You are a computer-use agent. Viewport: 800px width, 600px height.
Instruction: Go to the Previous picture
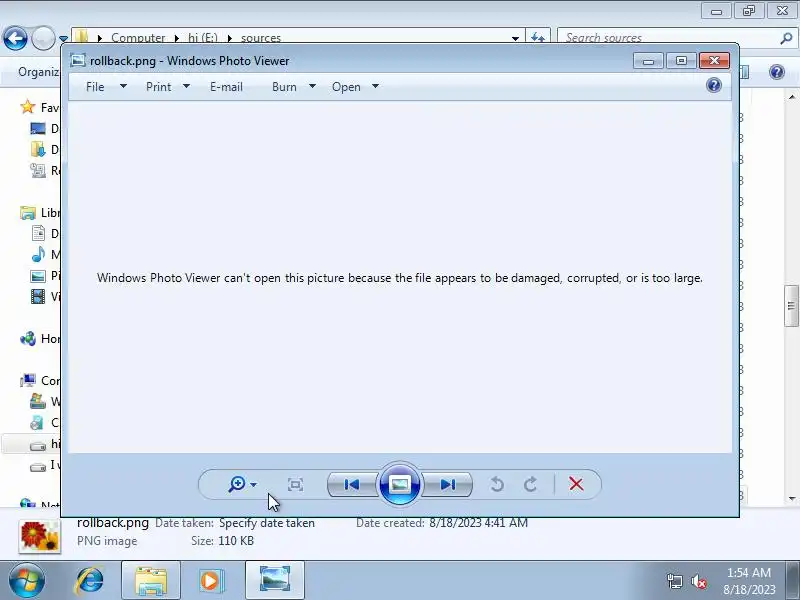(x=352, y=484)
